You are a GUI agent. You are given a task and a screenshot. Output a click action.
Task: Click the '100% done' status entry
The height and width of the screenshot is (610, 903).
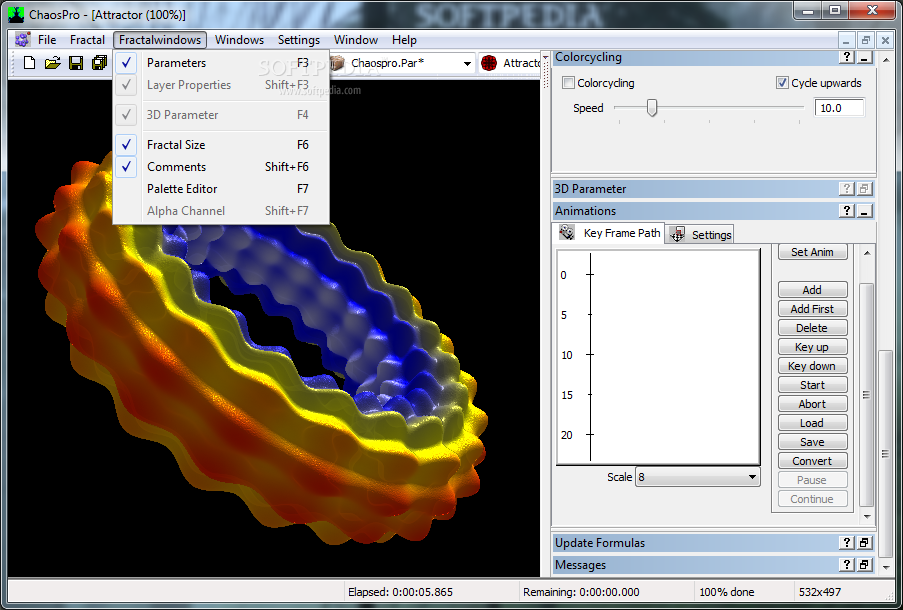point(727,592)
